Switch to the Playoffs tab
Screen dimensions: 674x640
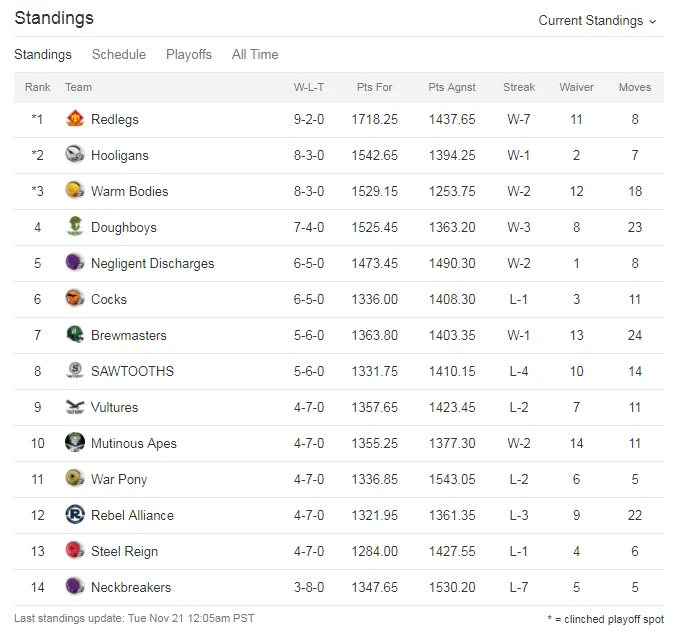coord(189,55)
